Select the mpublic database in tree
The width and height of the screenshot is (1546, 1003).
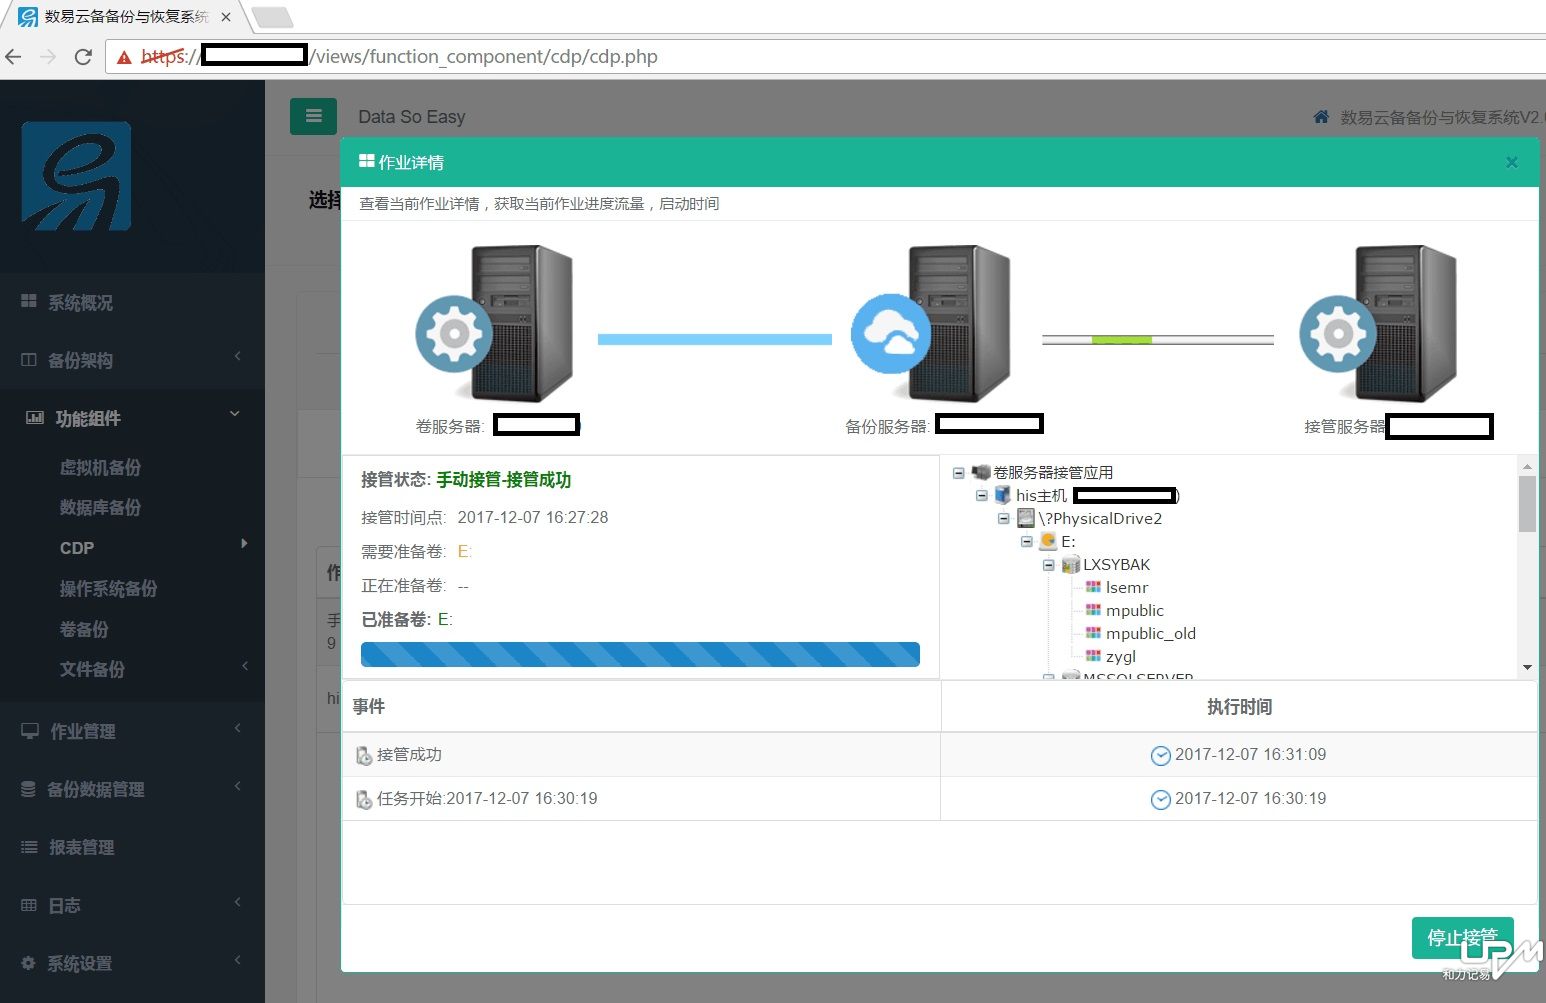[1134, 610]
